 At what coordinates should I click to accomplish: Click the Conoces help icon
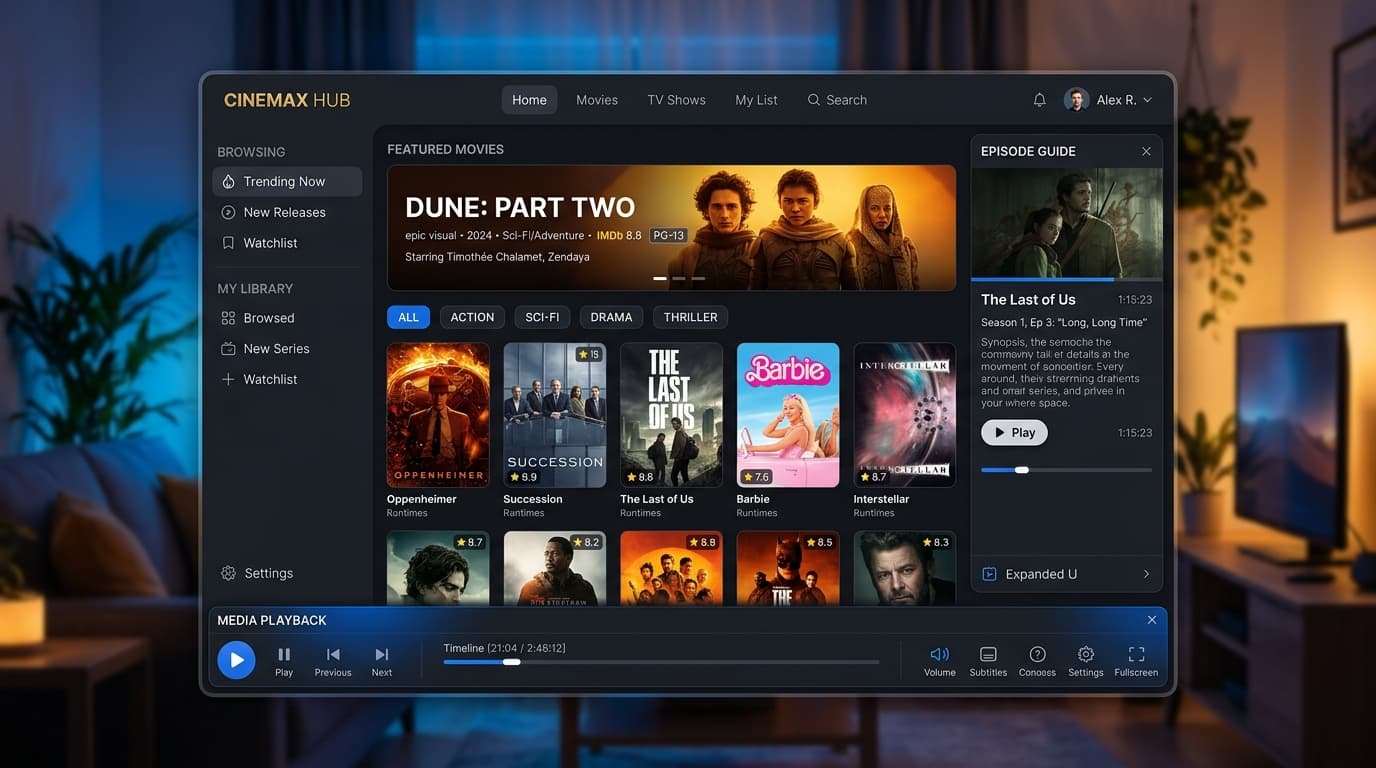(1037, 654)
